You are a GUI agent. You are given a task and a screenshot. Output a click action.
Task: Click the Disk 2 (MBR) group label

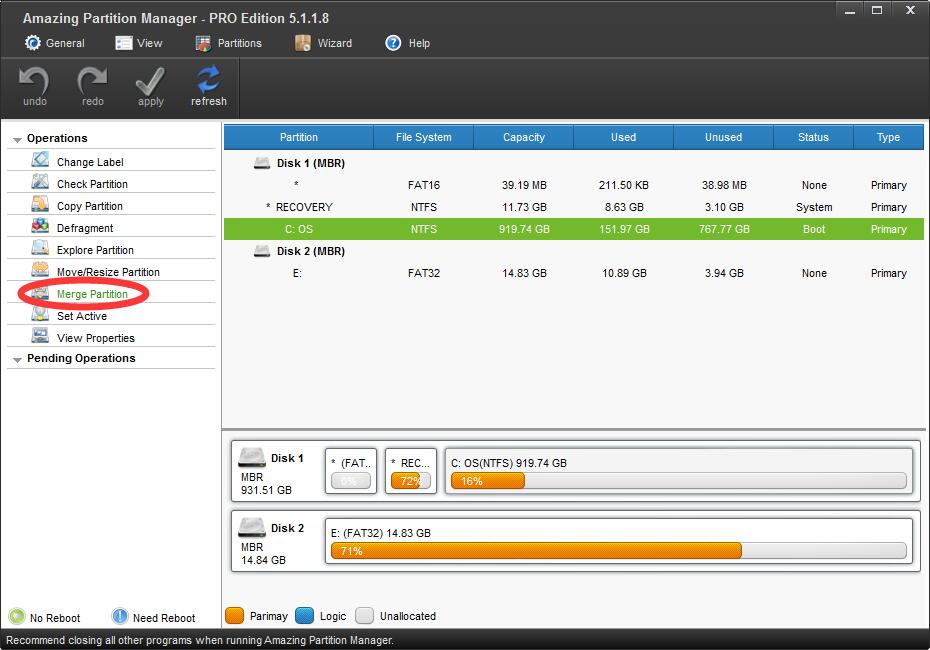click(x=311, y=251)
